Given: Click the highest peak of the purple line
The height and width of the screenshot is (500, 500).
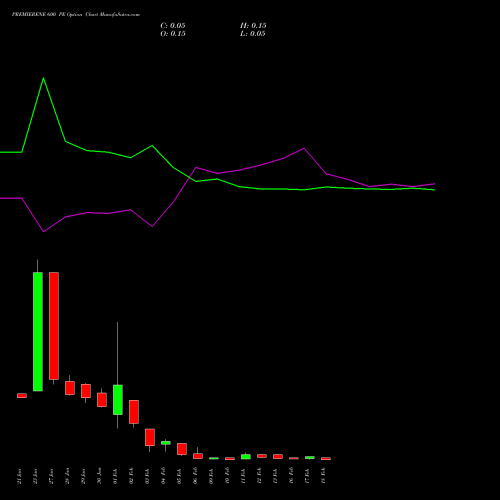Looking at the screenshot, I should pos(304,148).
